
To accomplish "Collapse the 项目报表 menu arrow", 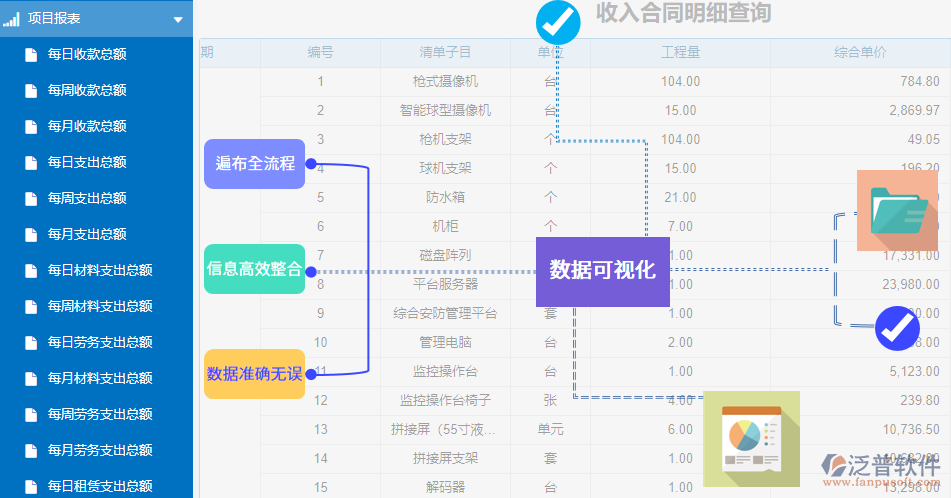I will pos(178,19).
